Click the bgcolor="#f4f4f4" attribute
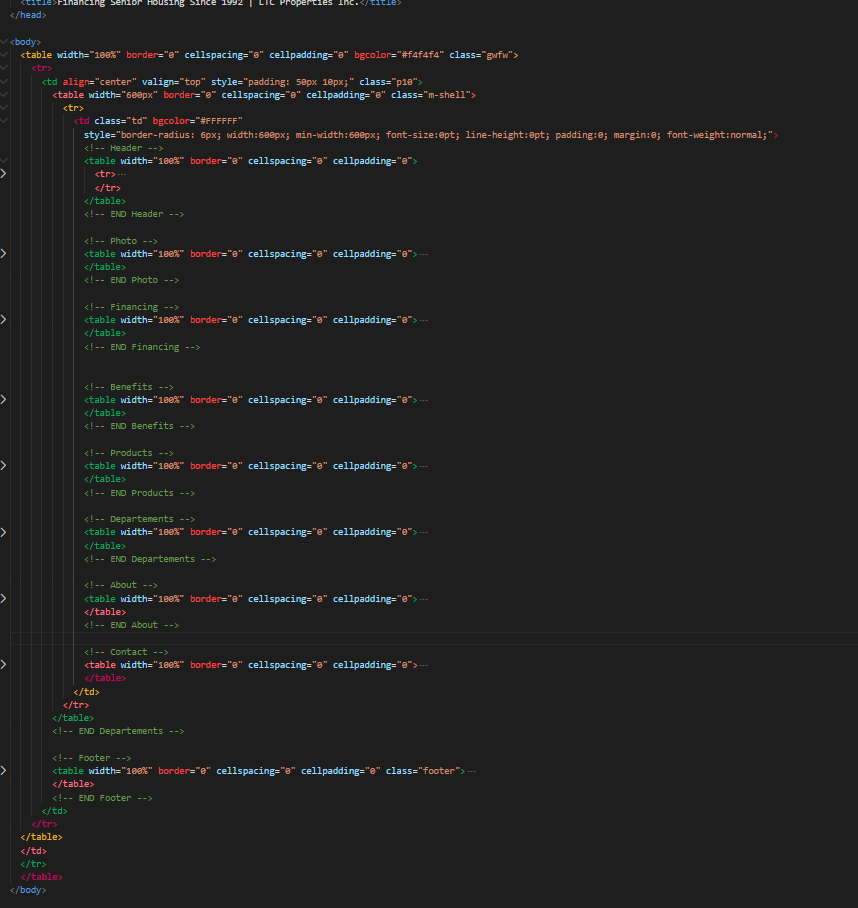Screen dimensions: 858x908 click(x=399, y=55)
